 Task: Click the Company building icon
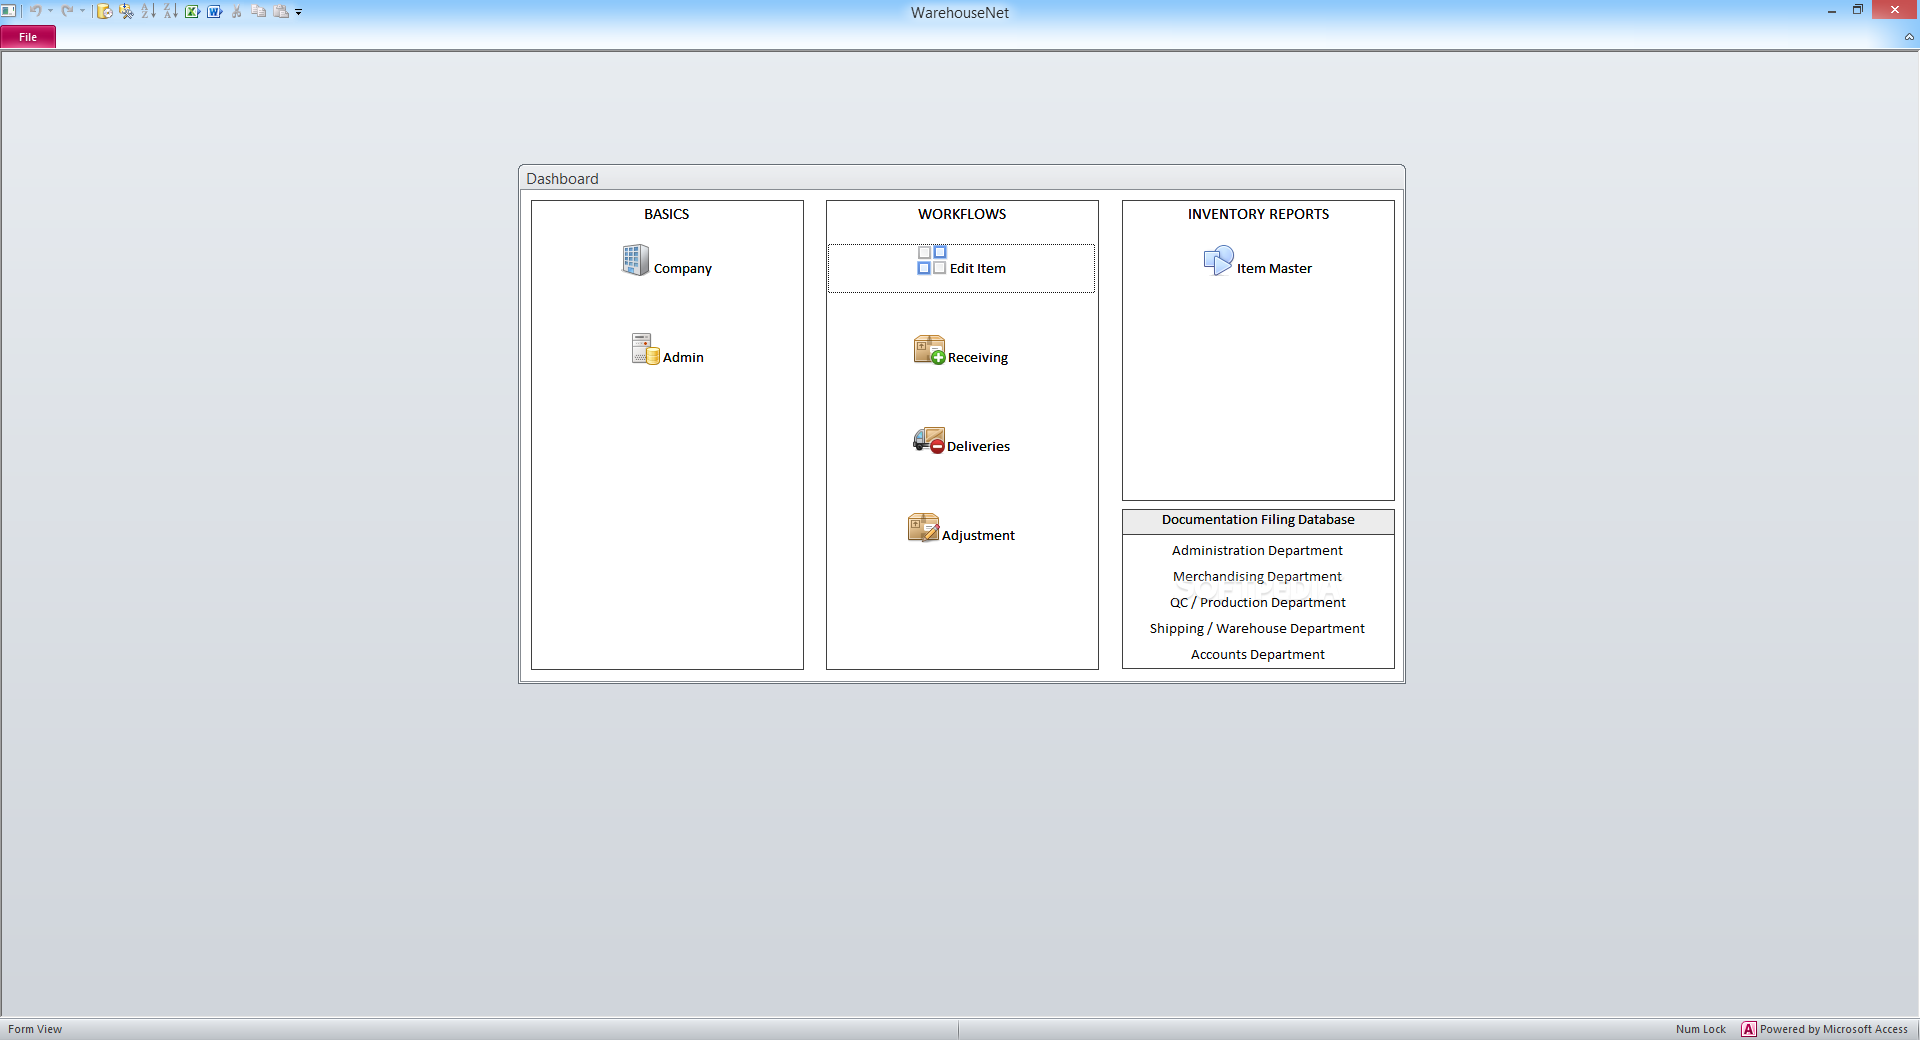pyautogui.click(x=636, y=260)
